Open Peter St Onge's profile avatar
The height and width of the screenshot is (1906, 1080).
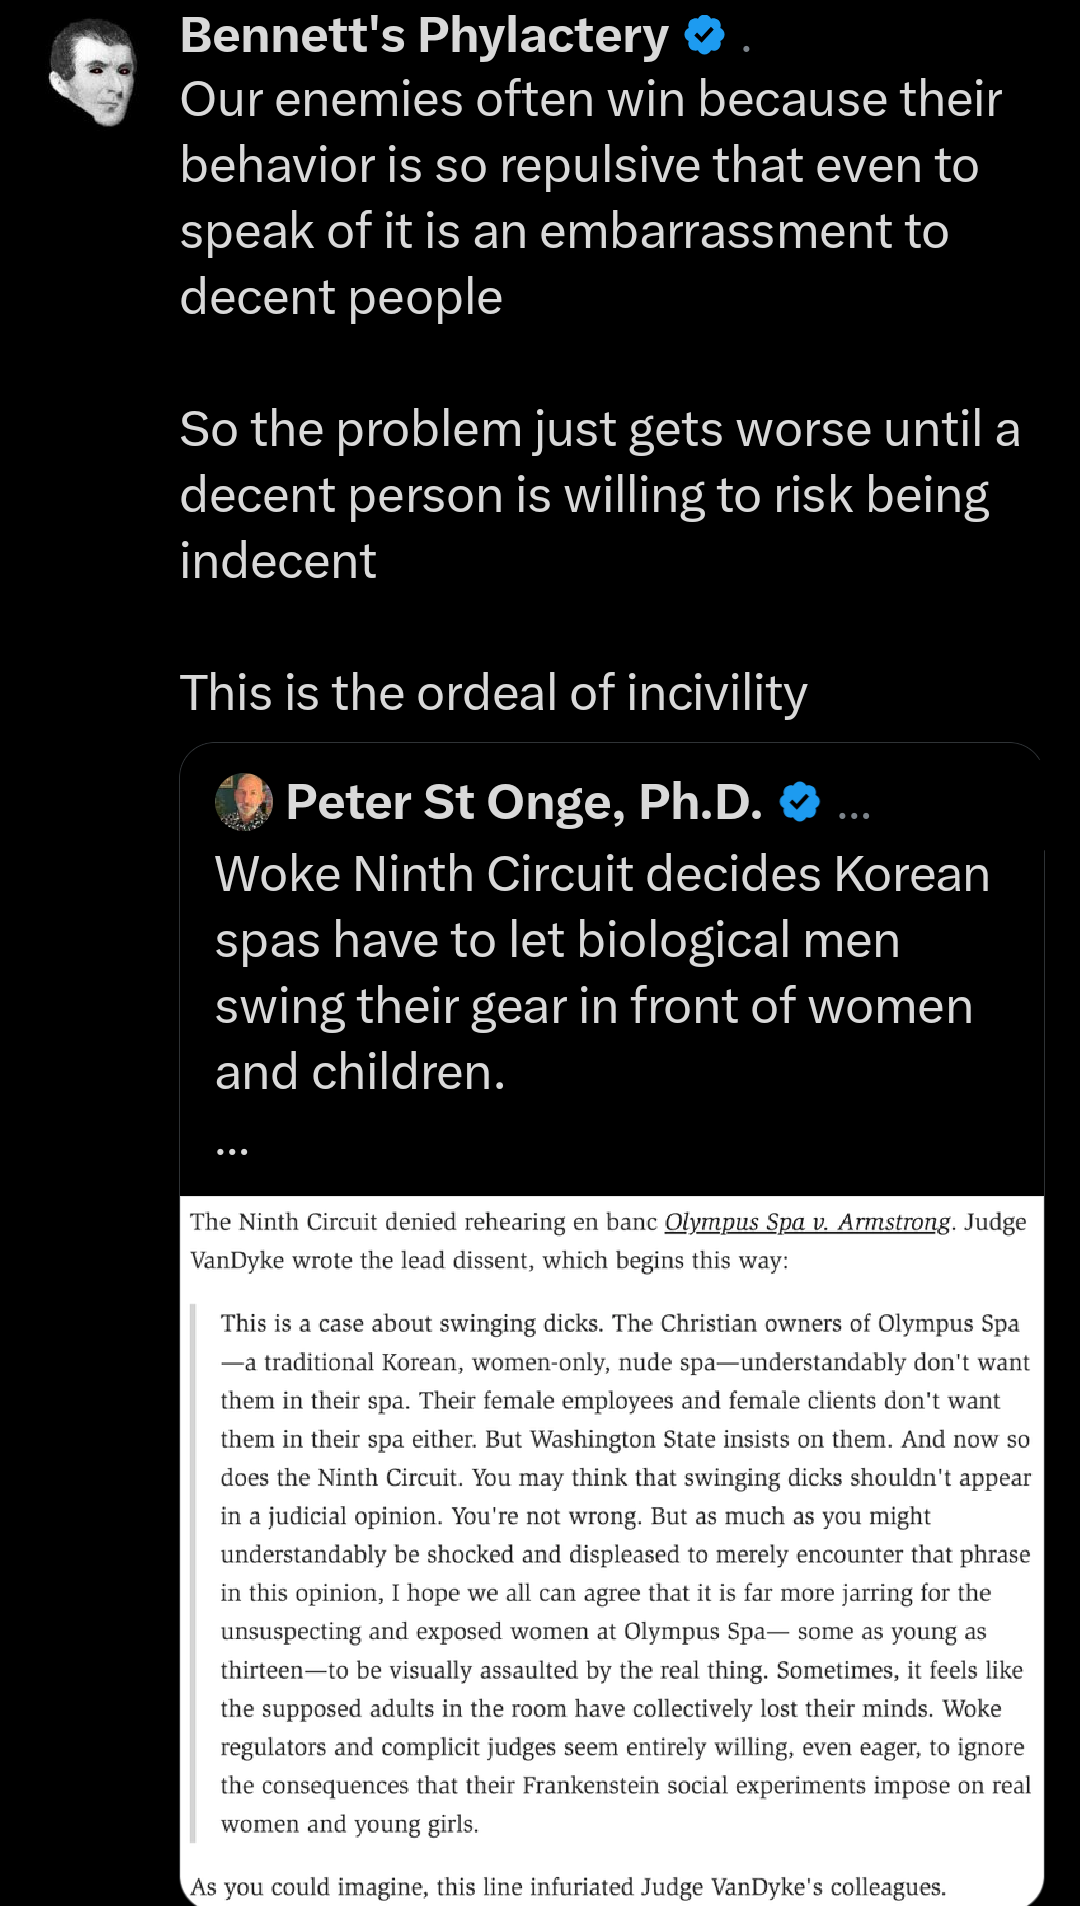click(243, 801)
